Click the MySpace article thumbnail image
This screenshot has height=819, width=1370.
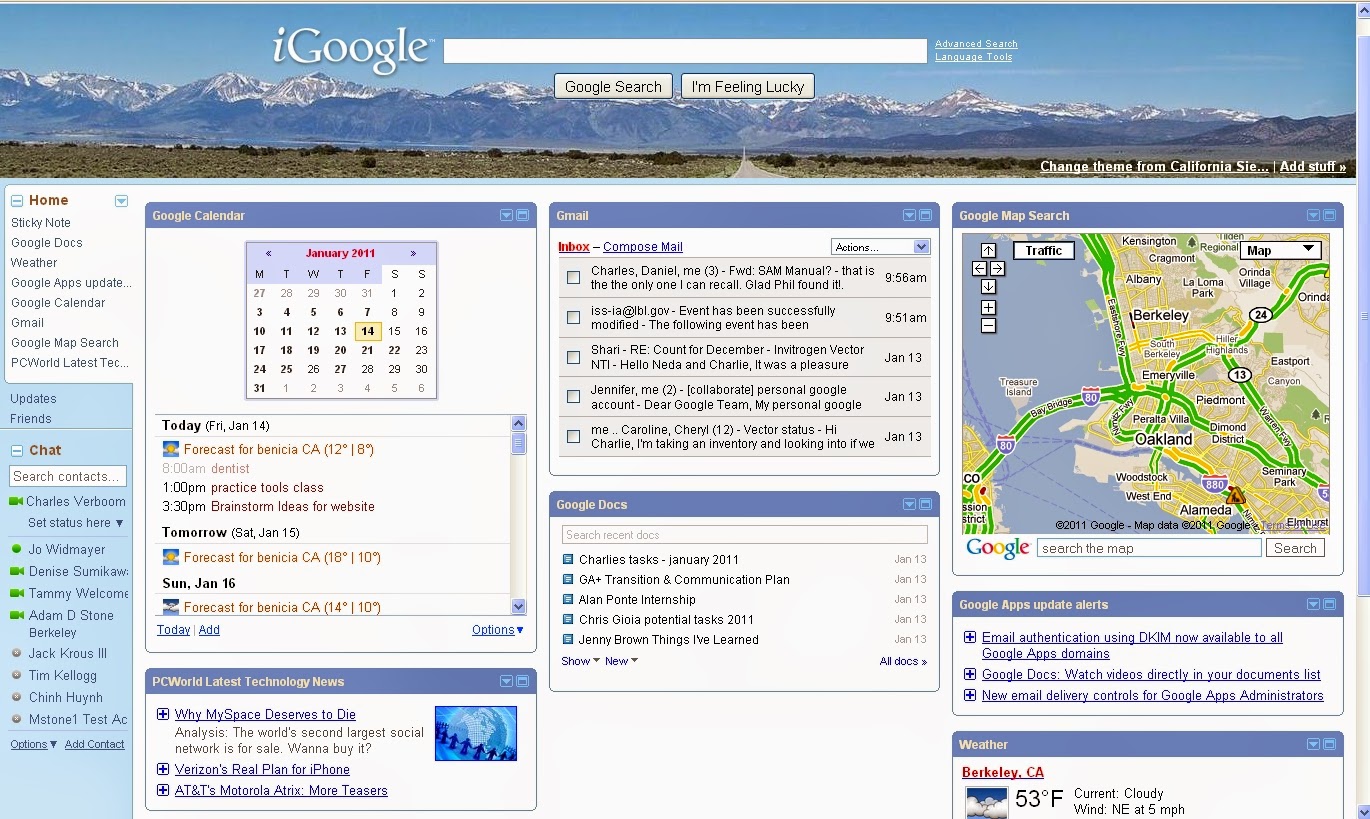(x=476, y=733)
